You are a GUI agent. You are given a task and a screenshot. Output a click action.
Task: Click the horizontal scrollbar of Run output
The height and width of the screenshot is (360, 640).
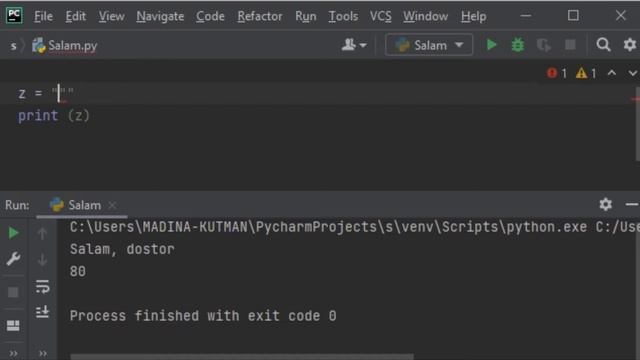242,357
